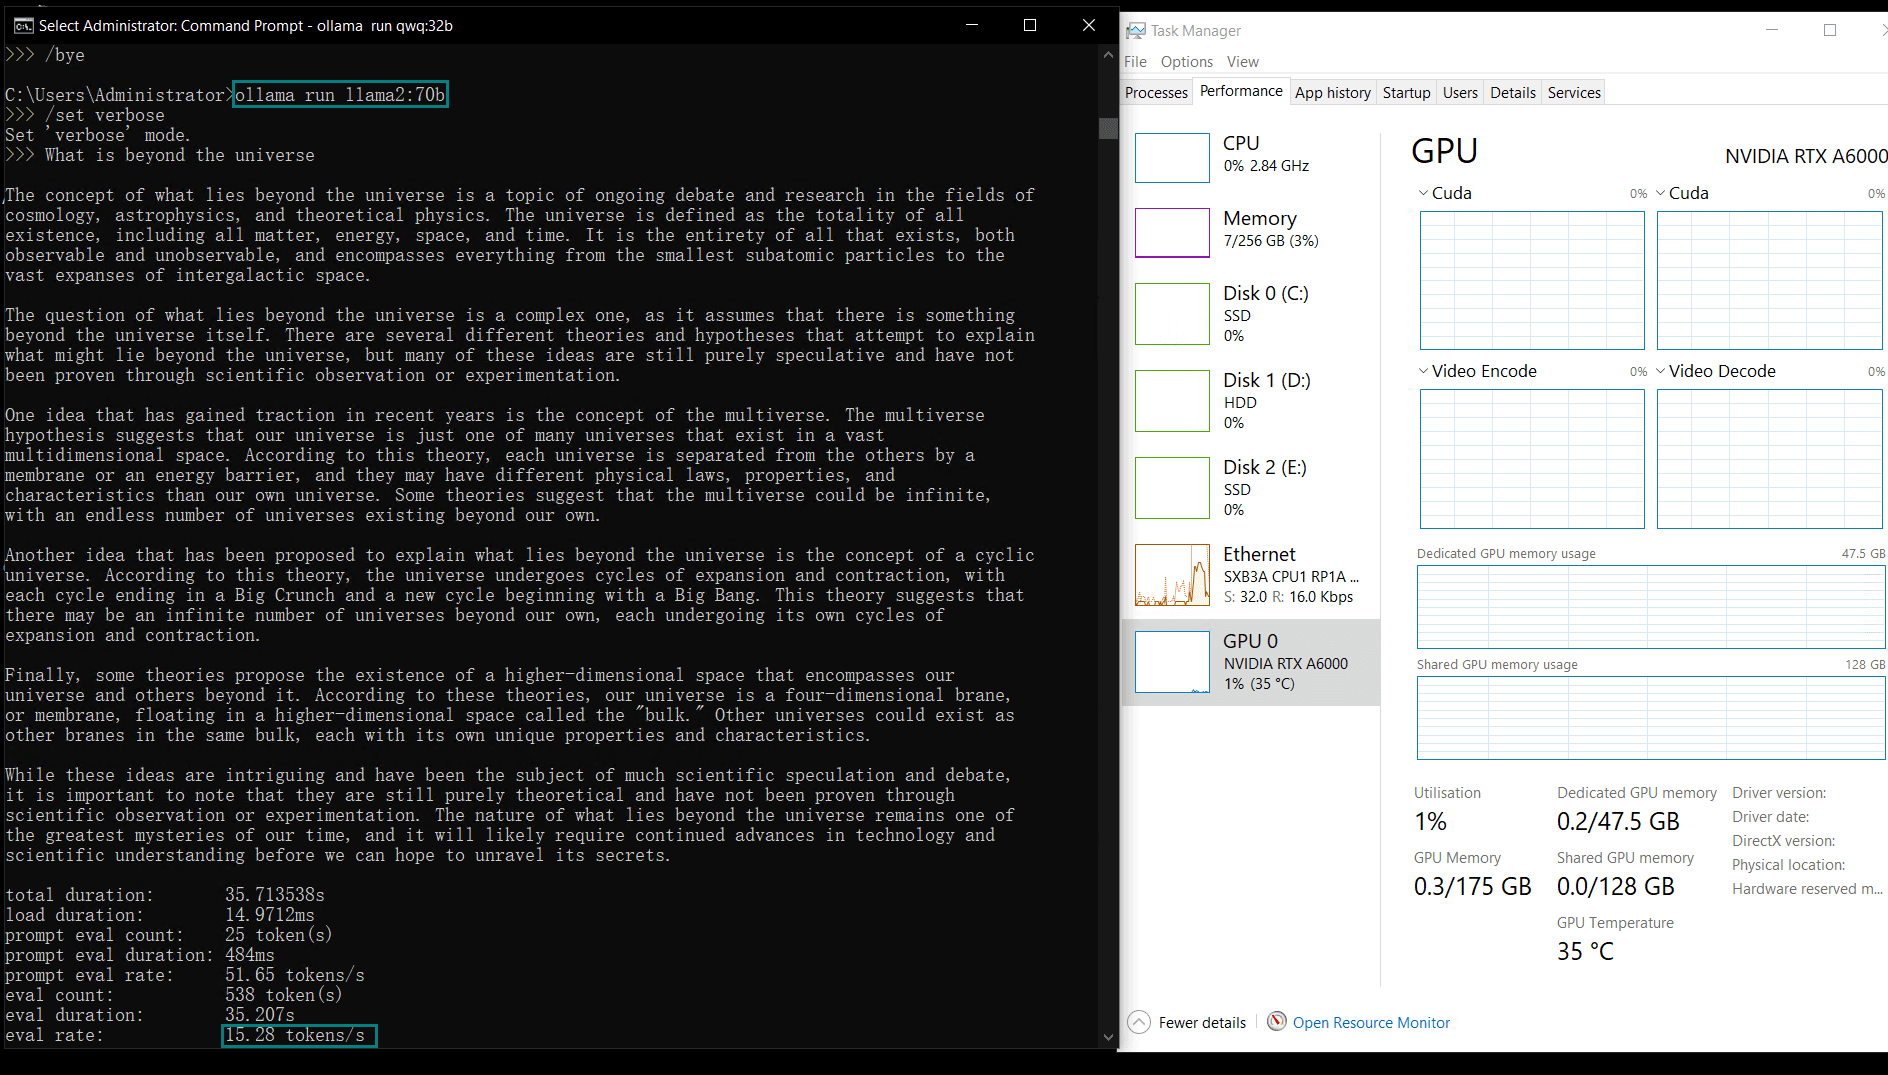Viewport: 1888px width, 1075px height.
Task: Open the second Cuda engine dropdown
Action: click(x=1661, y=193)
